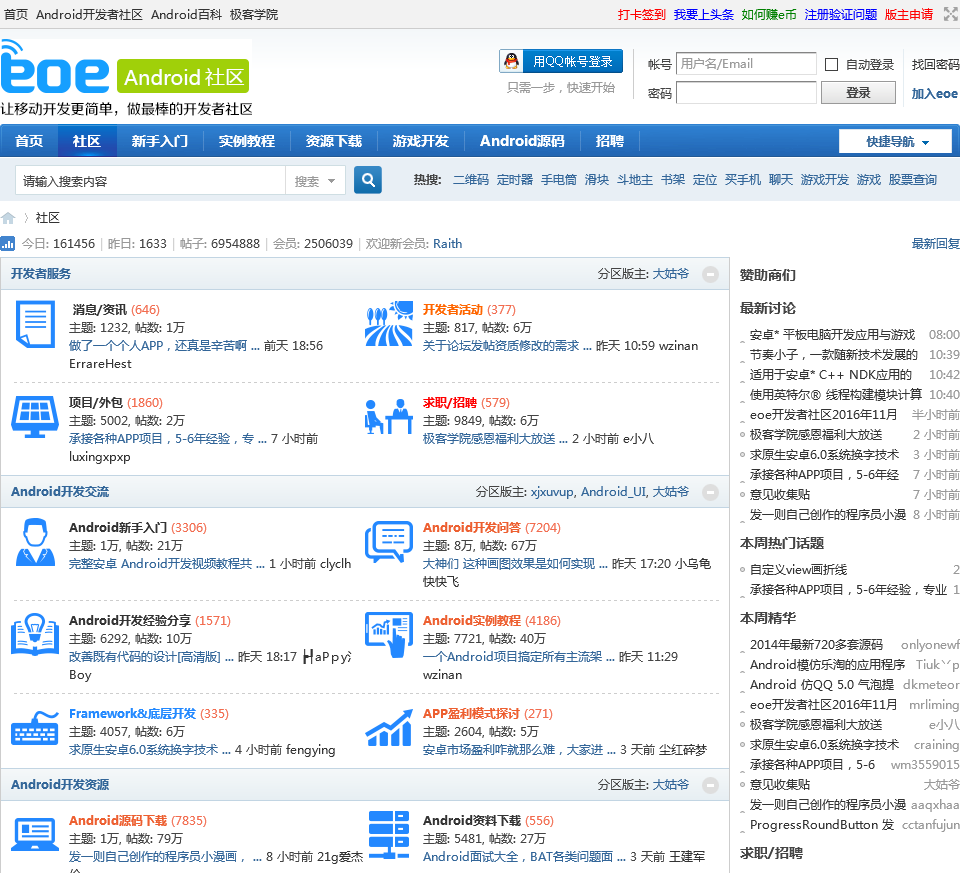Open Android源码 in the nav bar
Image resolution: width=960 pixels, height=873 pixels.
[x=522, y=141]
